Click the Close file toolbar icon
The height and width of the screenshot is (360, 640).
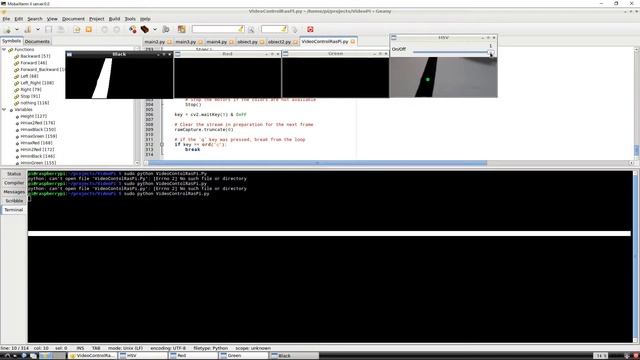tap(89, 29)
